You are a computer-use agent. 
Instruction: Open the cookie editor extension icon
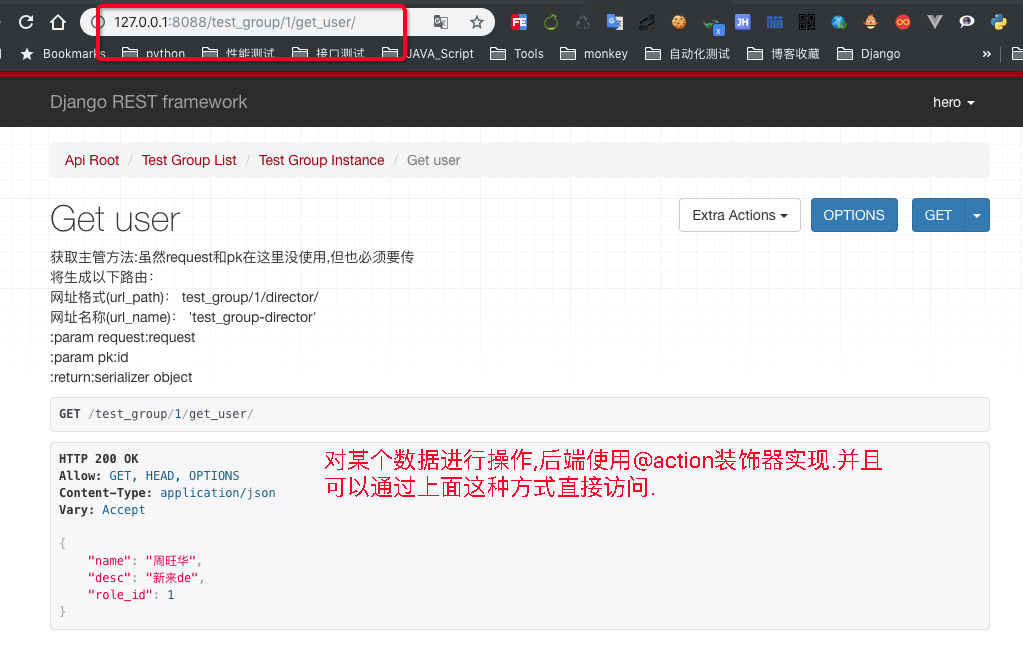point(679,22)
